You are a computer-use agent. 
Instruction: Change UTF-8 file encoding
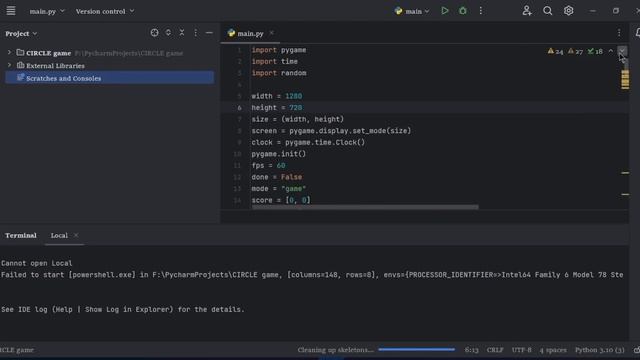click(x=521, y=350)
